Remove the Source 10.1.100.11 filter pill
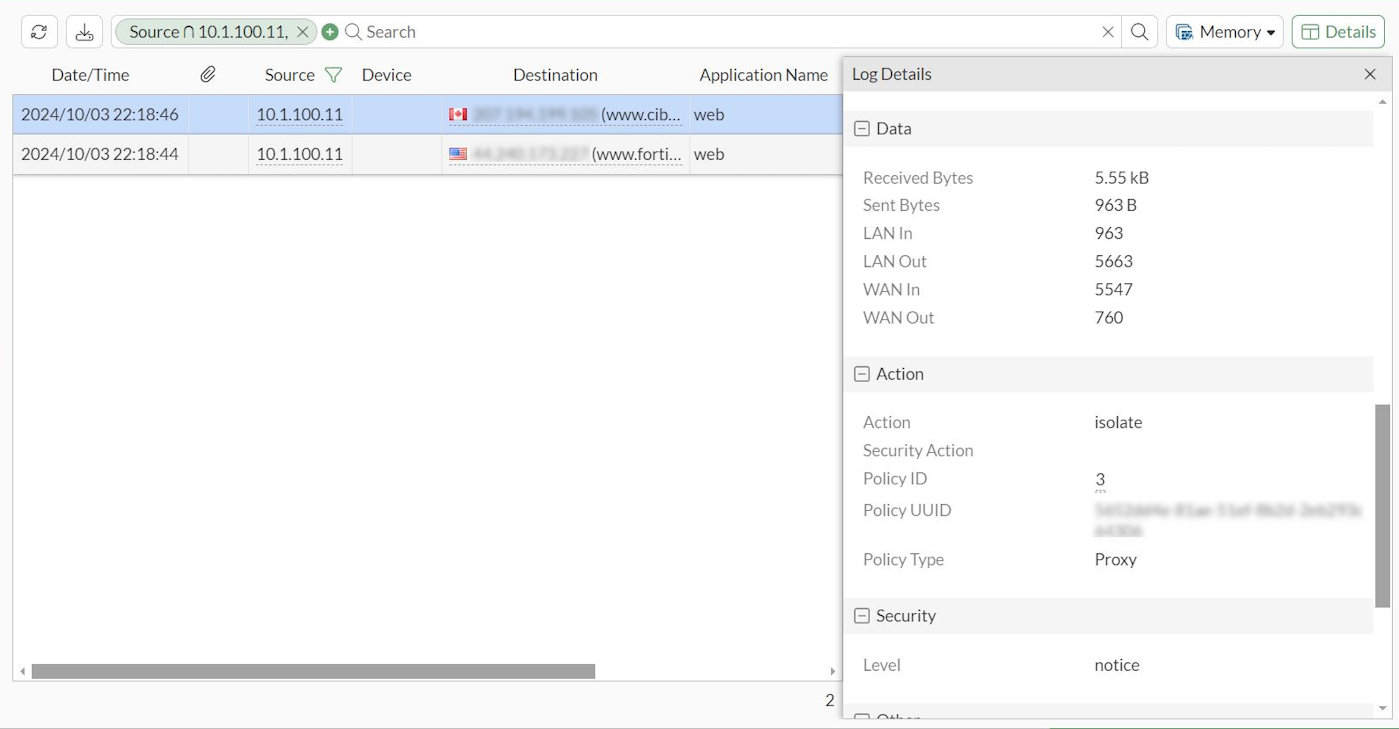 303,31
